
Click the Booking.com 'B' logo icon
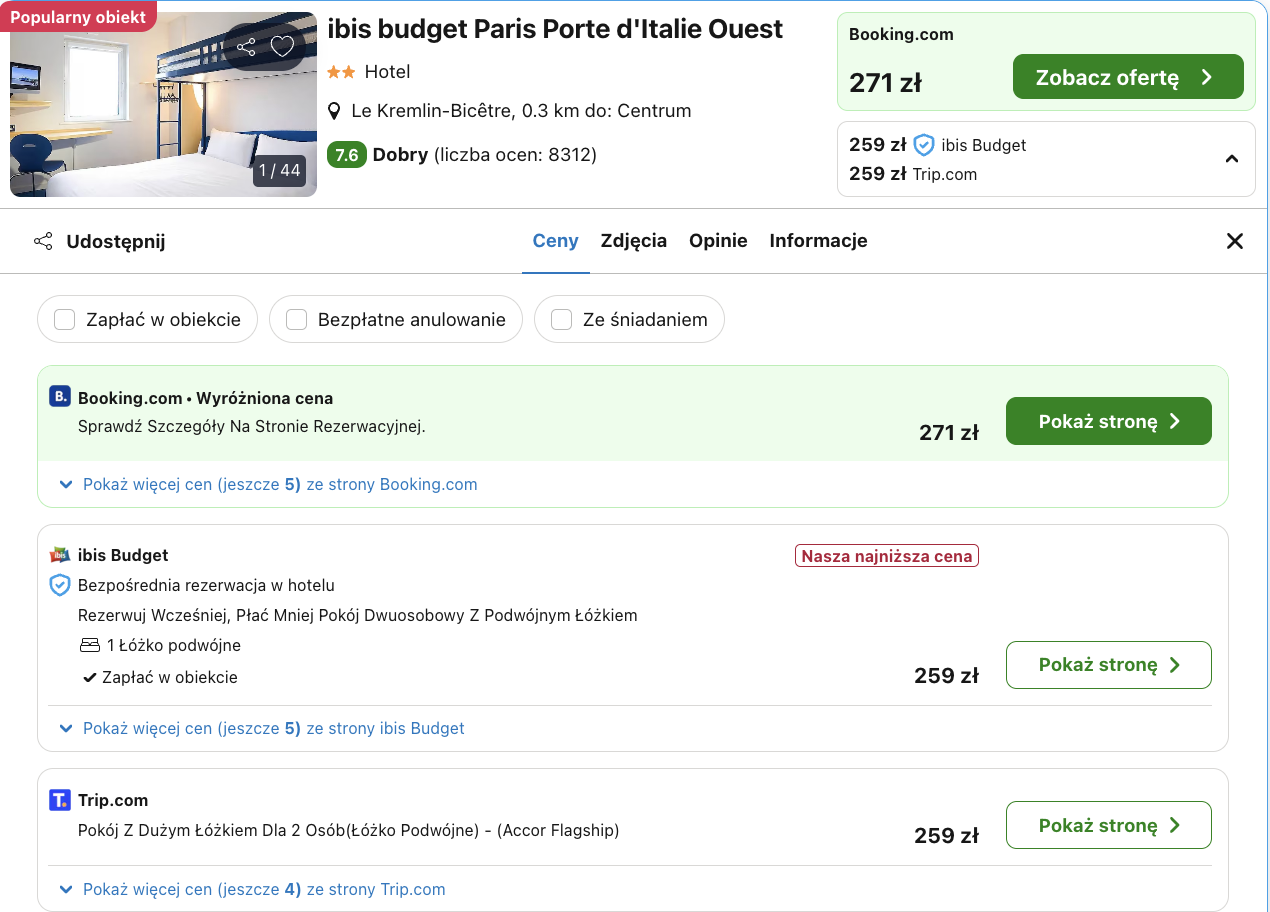(59, 396)
